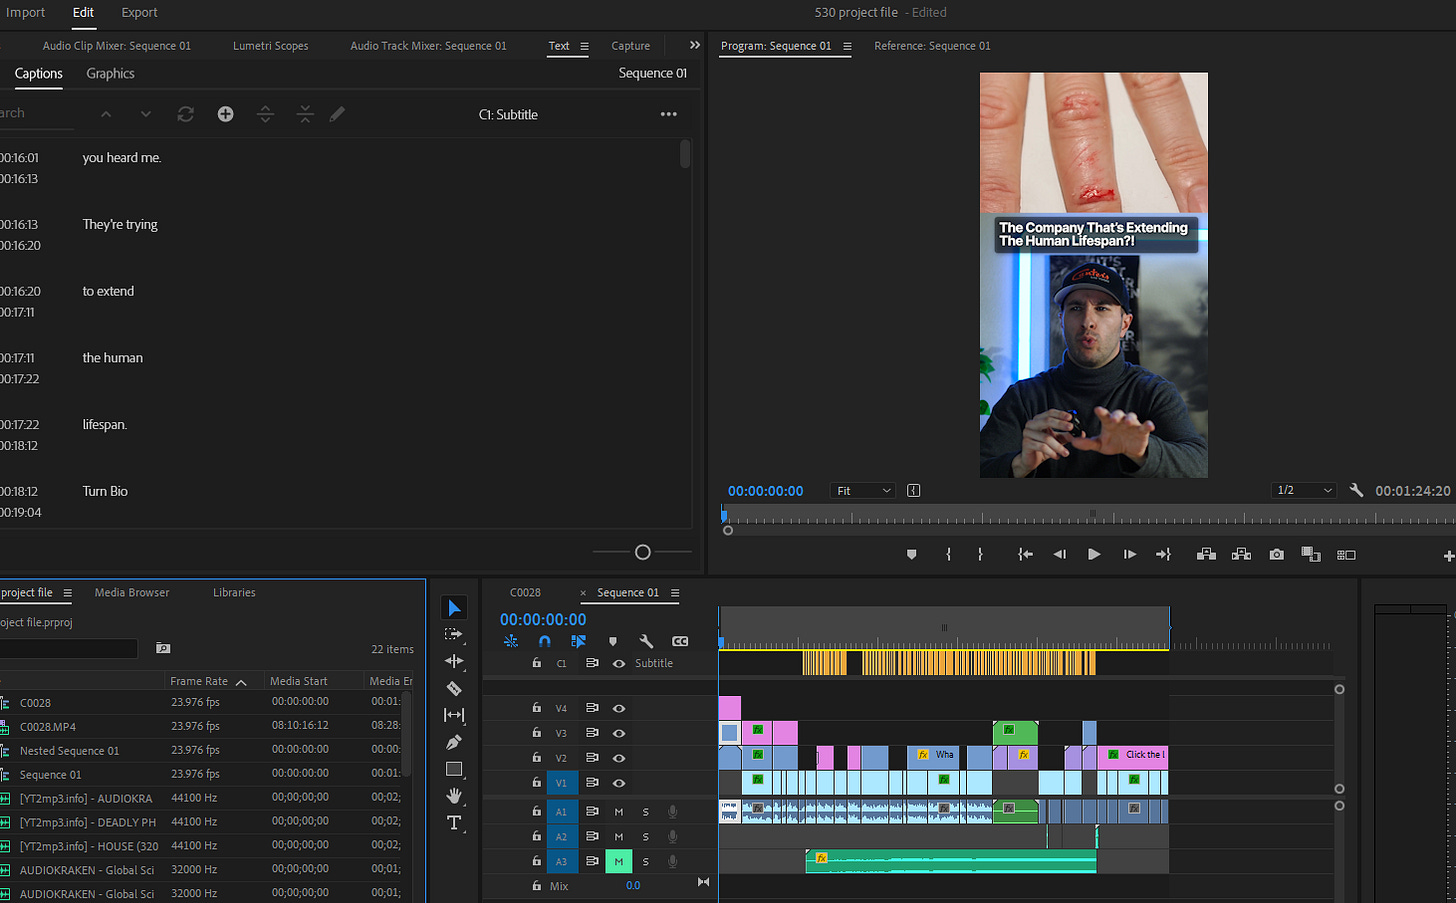Hide the V3 video track output
The width and height of the screenshot is (1456, 903).
coord(619,733)
